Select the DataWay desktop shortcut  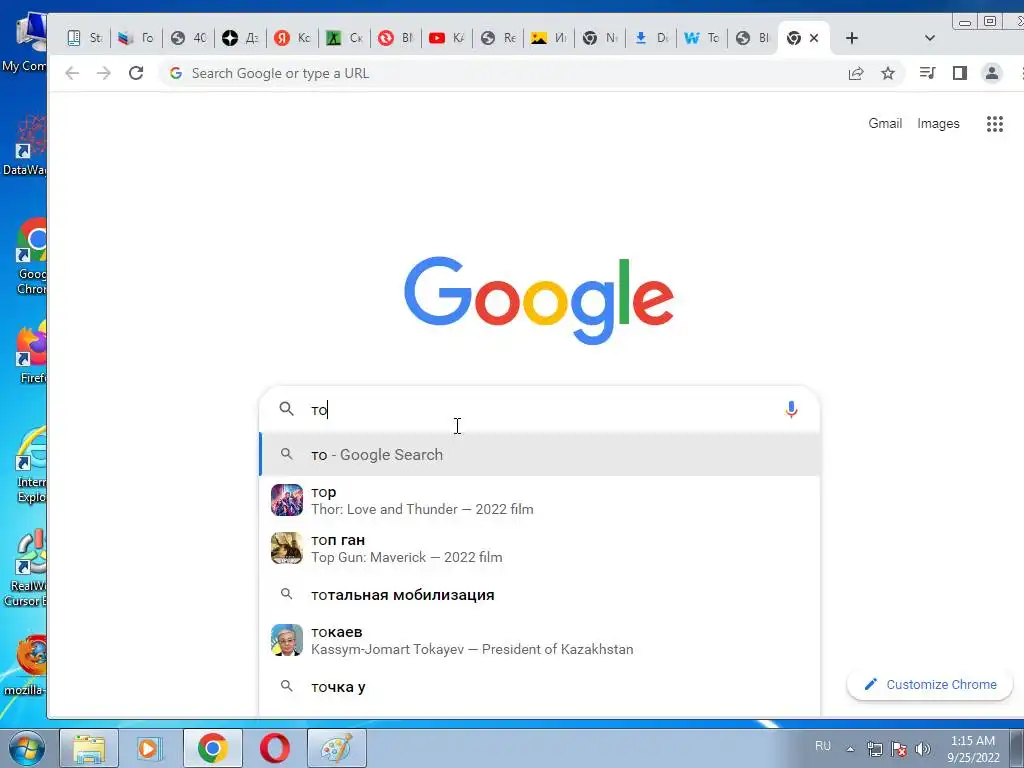[x=26, y=145]
